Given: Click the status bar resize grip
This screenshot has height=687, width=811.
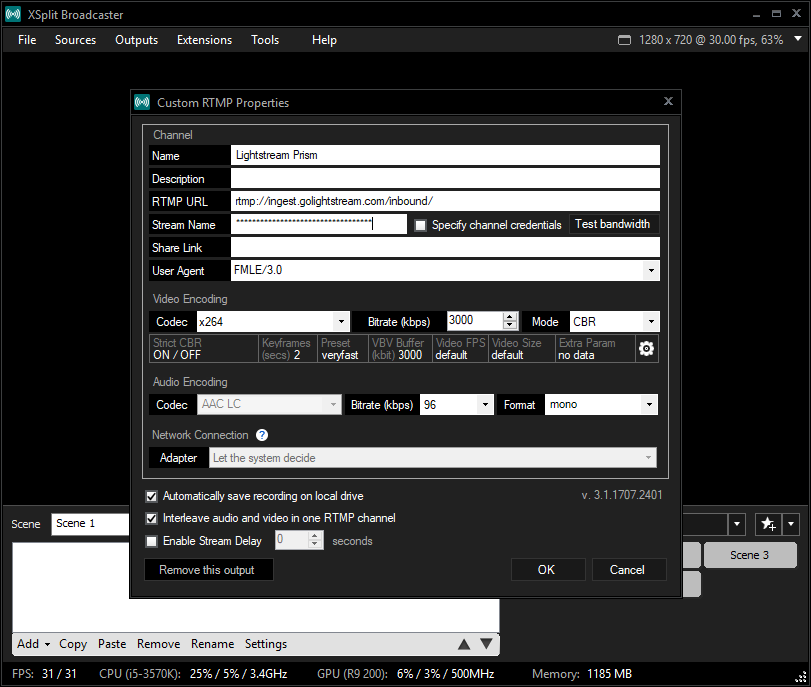Looking at the screenshot, I should pos(801,676).
